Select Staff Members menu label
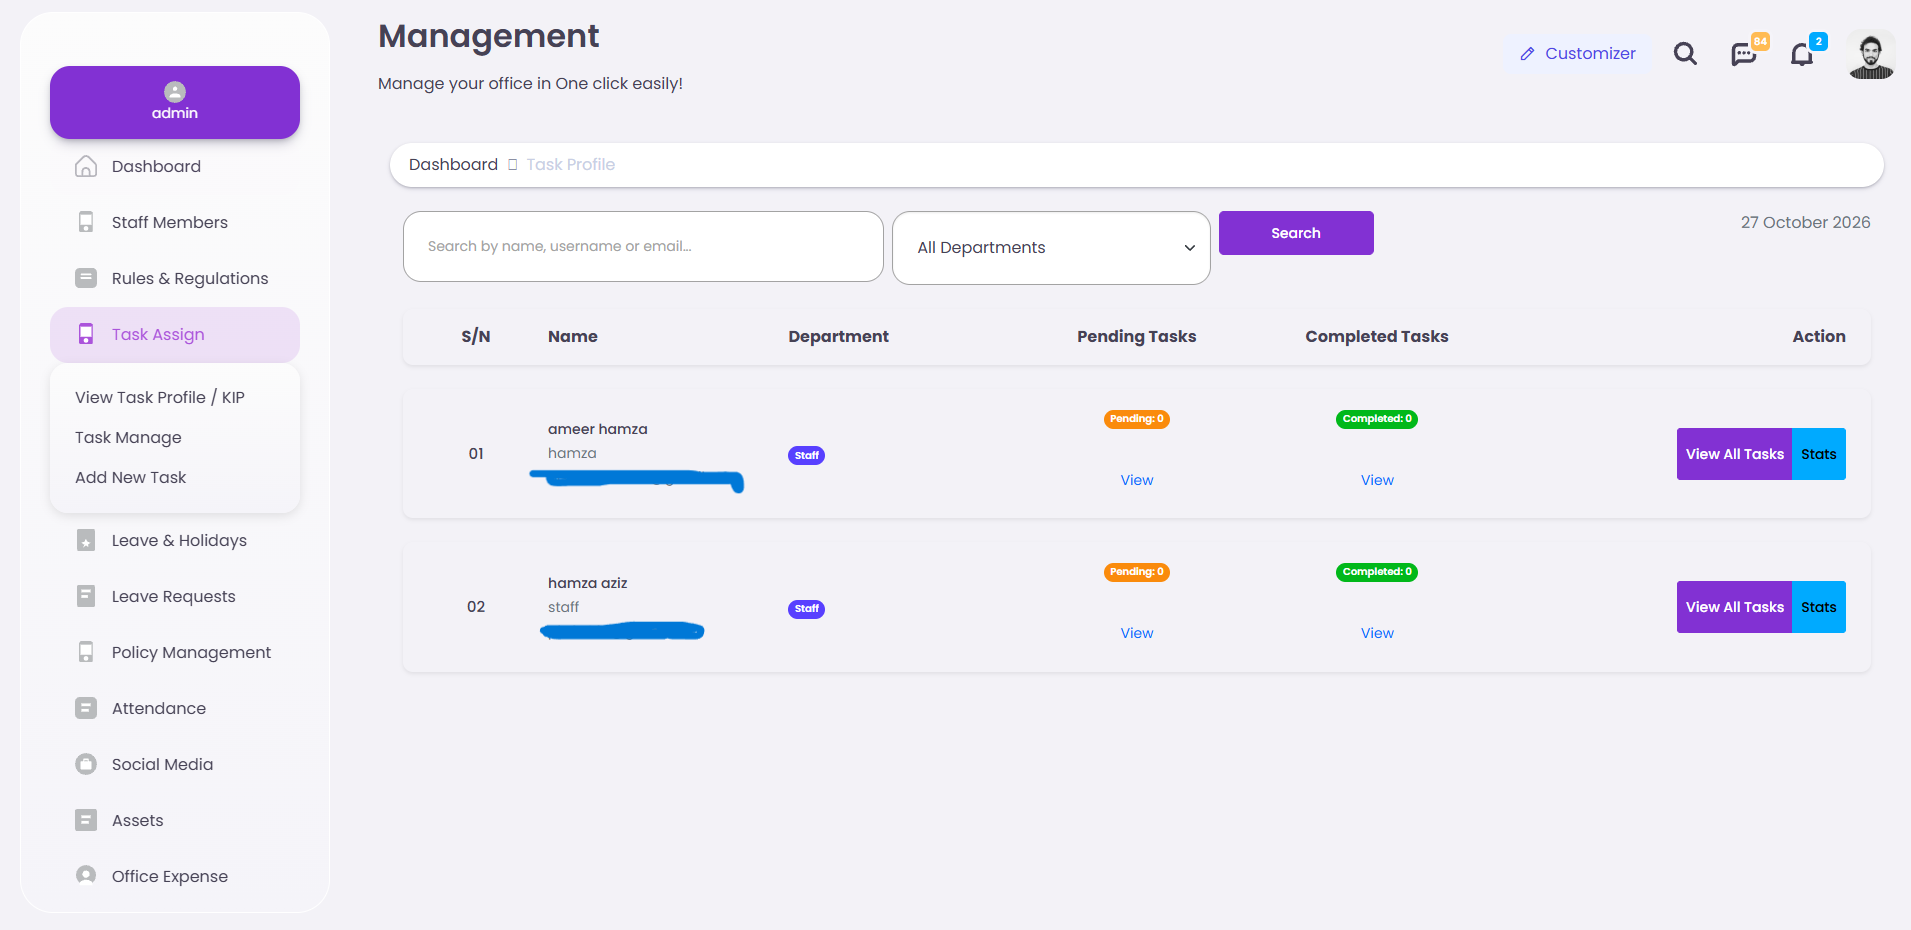1911x930 pixels. (170, 222)
